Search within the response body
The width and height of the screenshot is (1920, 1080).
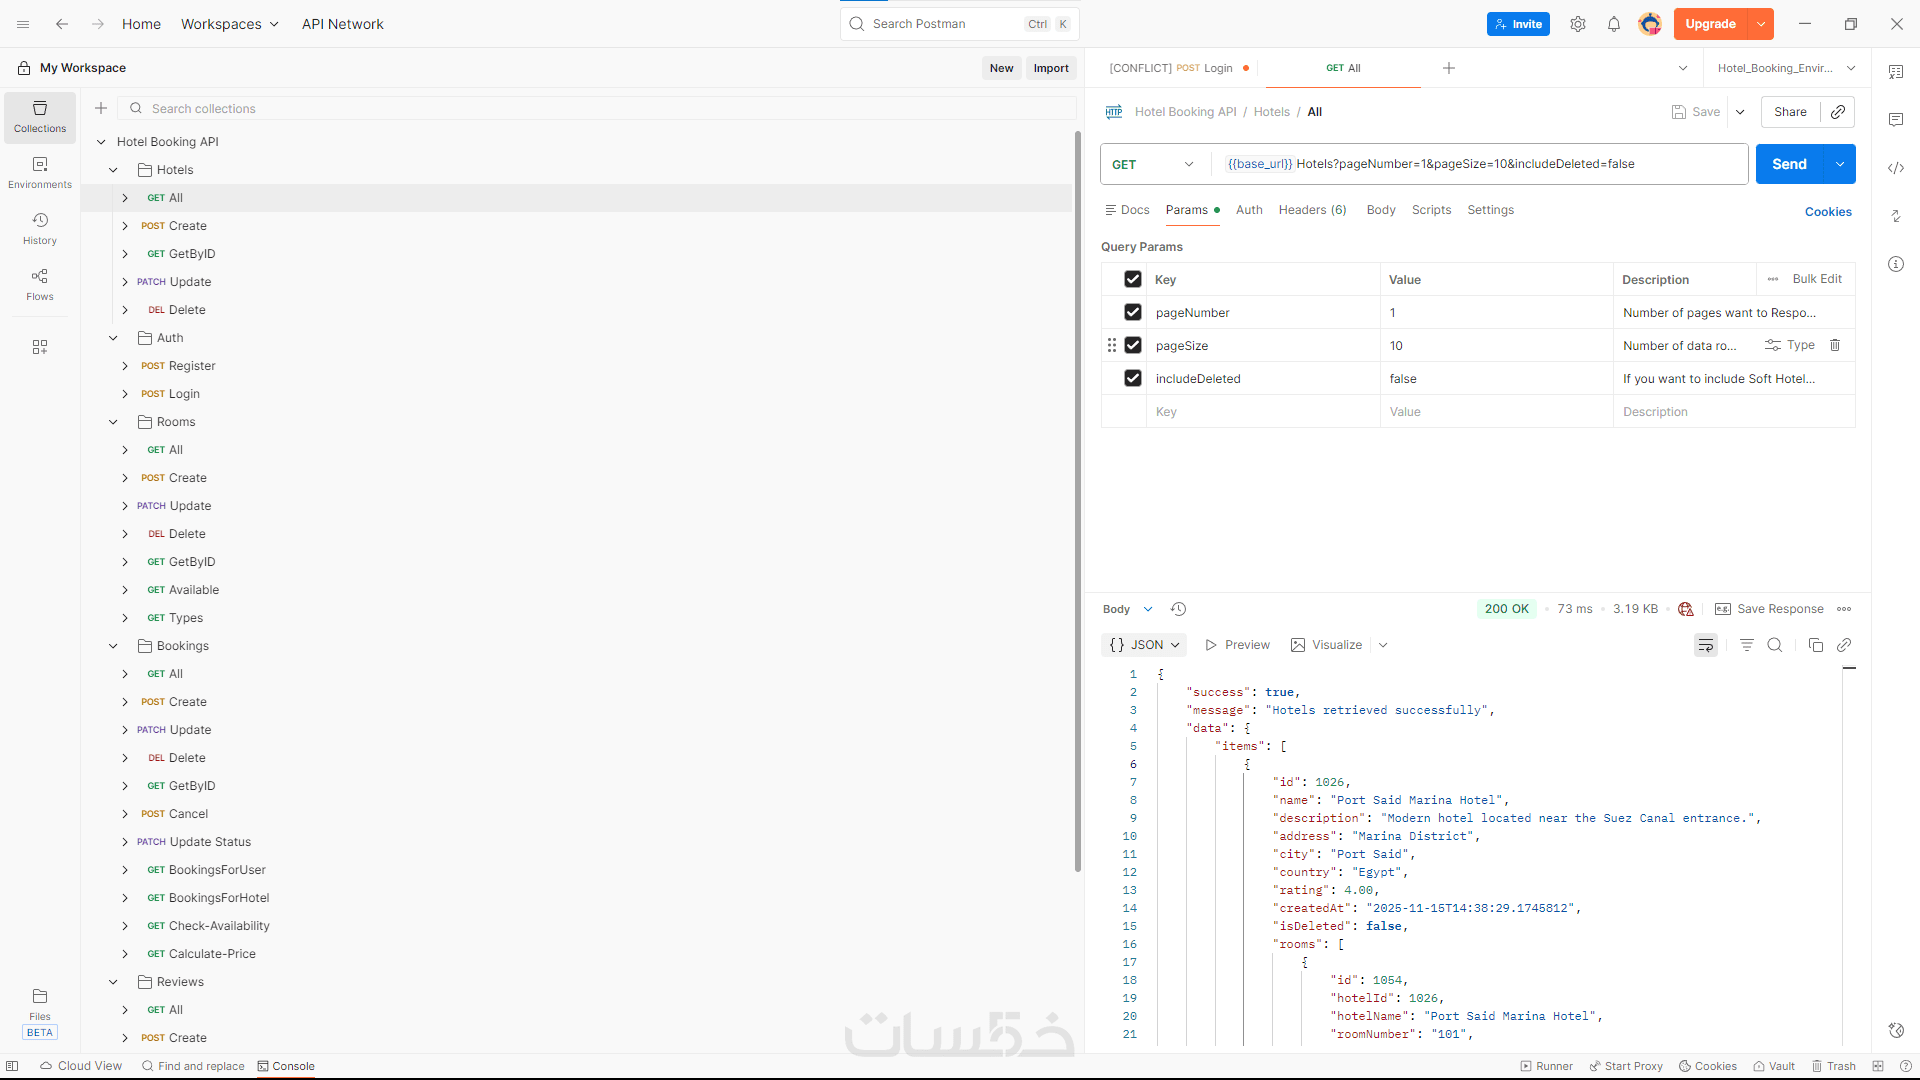pos(1775,645)
